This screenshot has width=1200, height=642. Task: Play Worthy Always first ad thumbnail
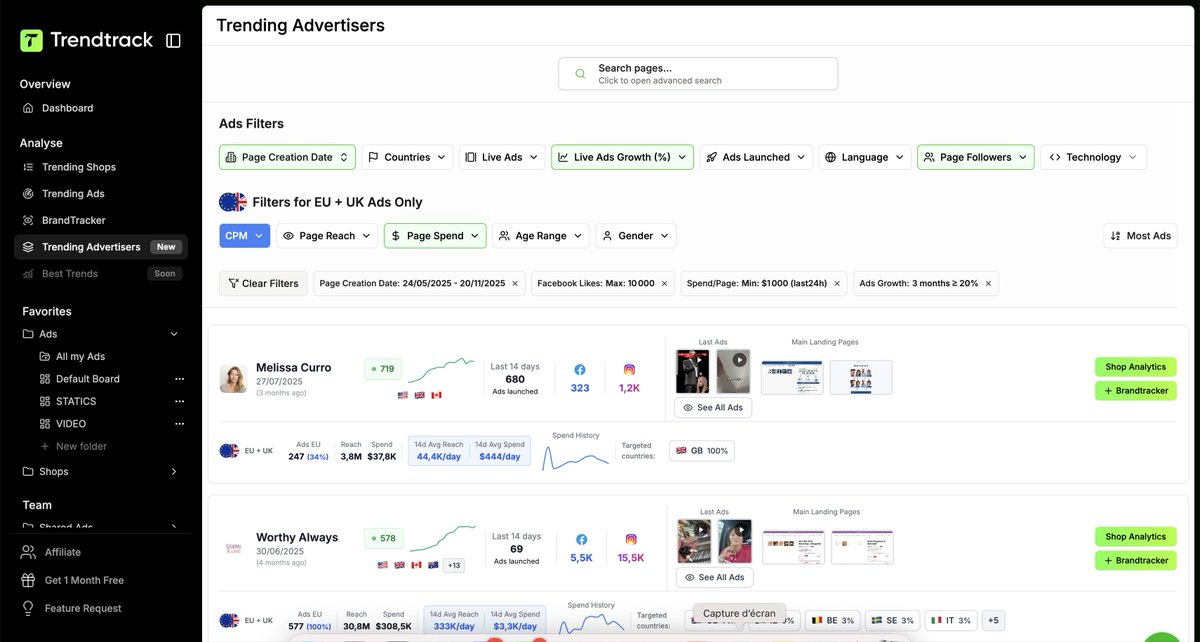coord(694,541)
